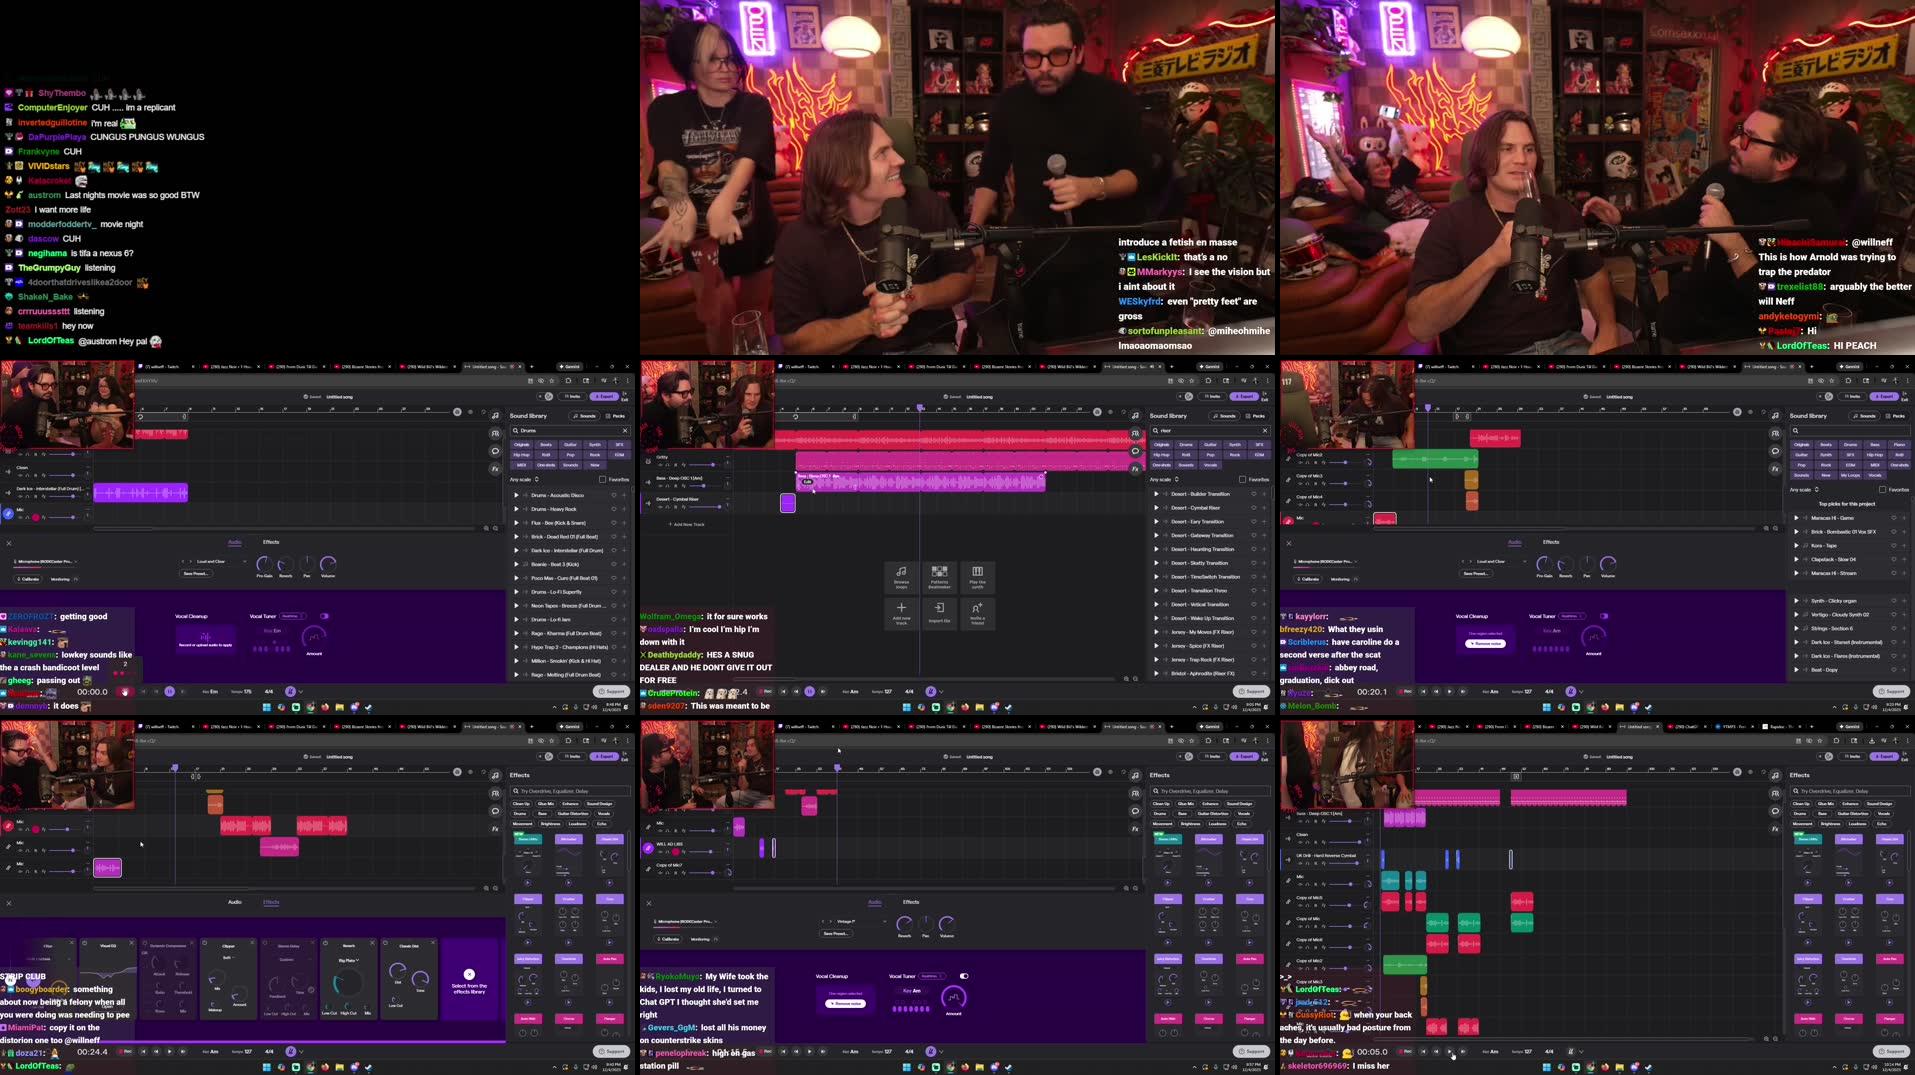
Task: Enable the Favorites checkbox in the Sound library
Action: tap(602, 480)
